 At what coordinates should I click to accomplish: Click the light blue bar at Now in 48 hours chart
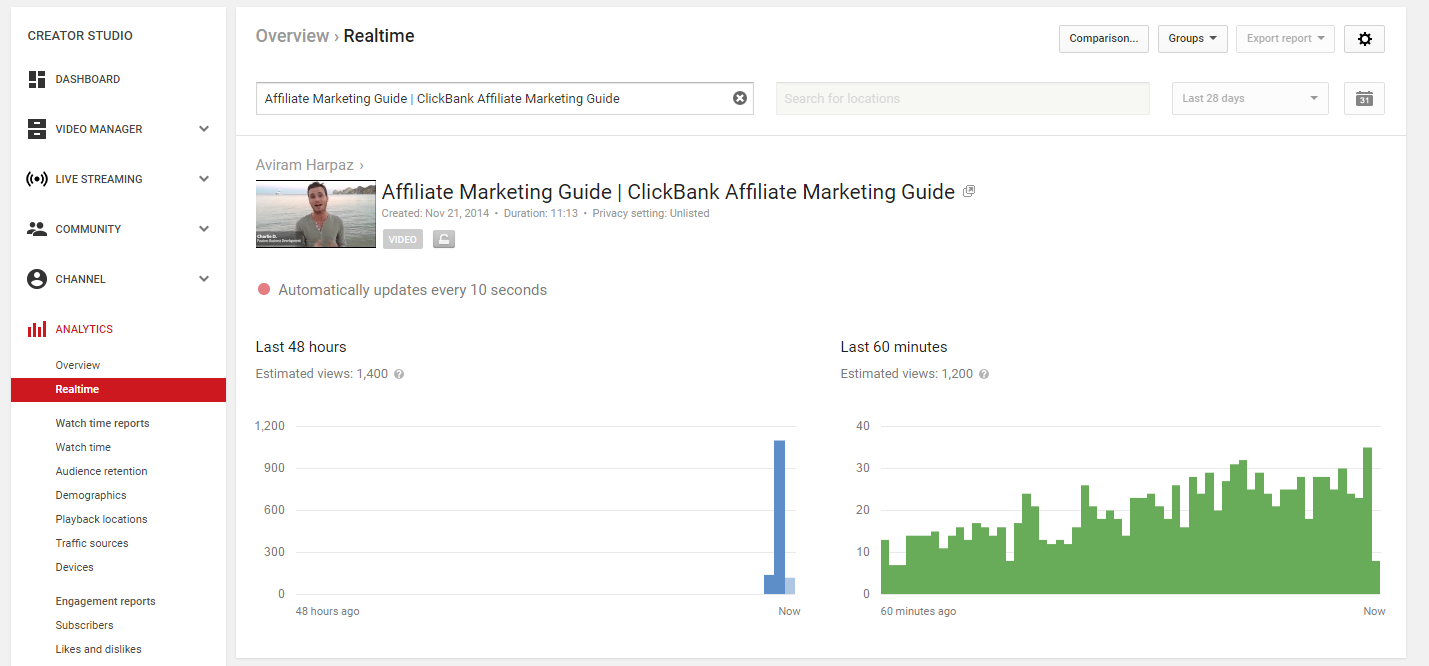tap(790, 586)
